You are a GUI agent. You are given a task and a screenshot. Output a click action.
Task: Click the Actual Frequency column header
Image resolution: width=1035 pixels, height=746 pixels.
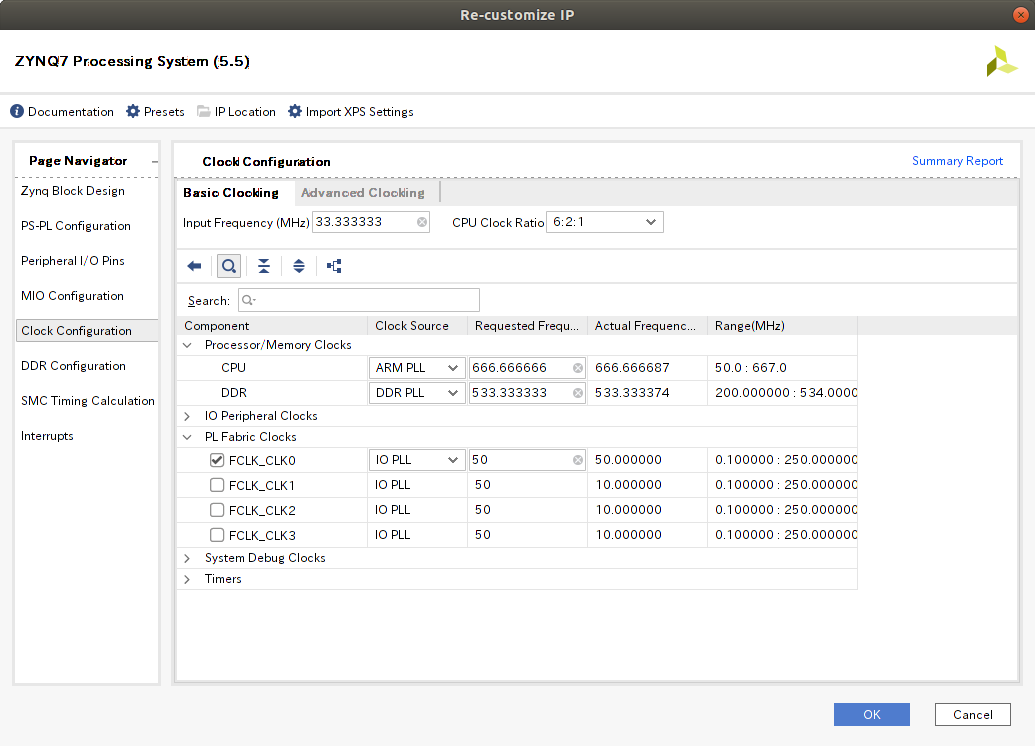point(647,326)
